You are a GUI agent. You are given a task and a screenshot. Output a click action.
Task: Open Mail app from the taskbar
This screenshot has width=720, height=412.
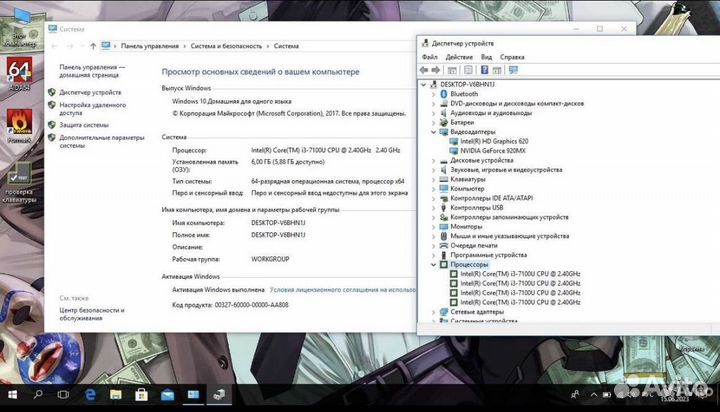167,395
